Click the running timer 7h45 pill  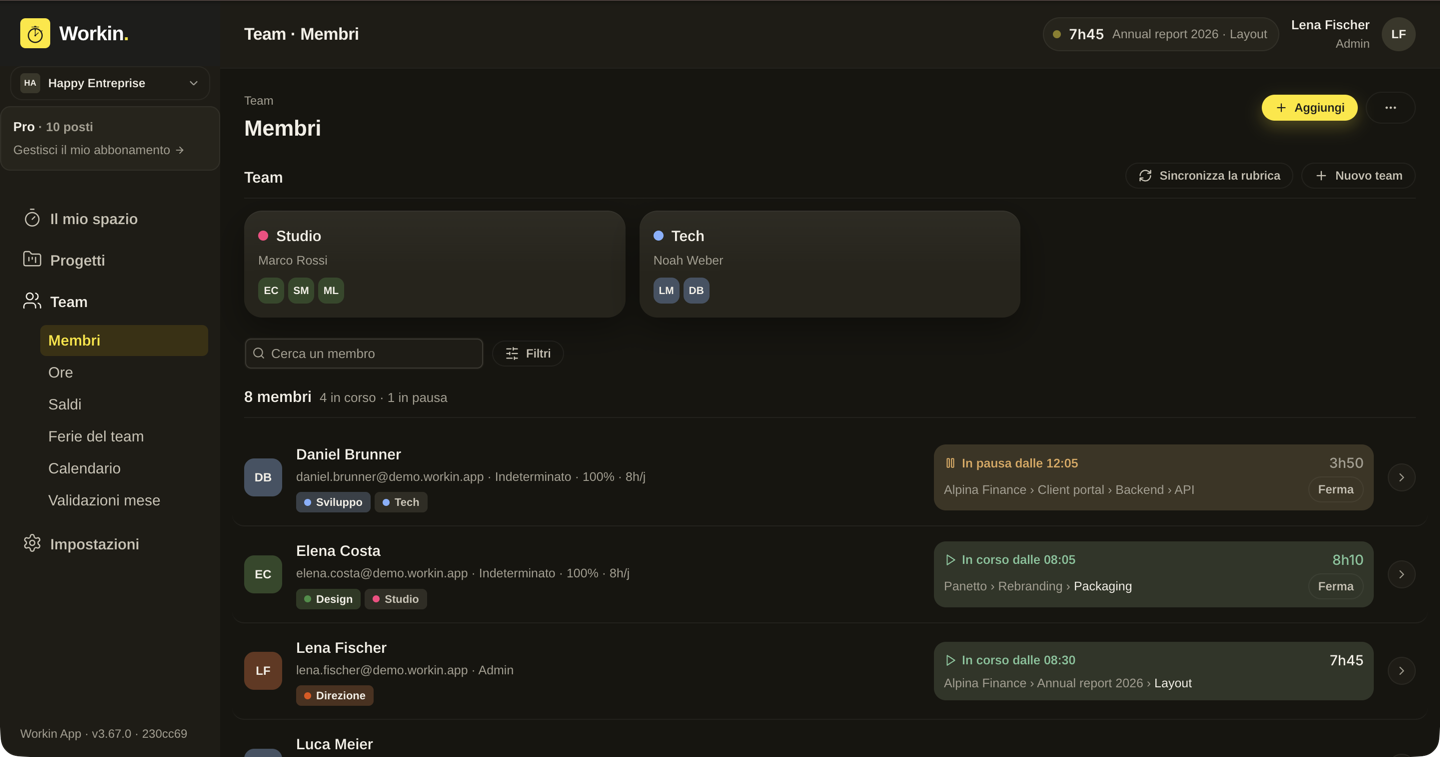pos(1161,34)
